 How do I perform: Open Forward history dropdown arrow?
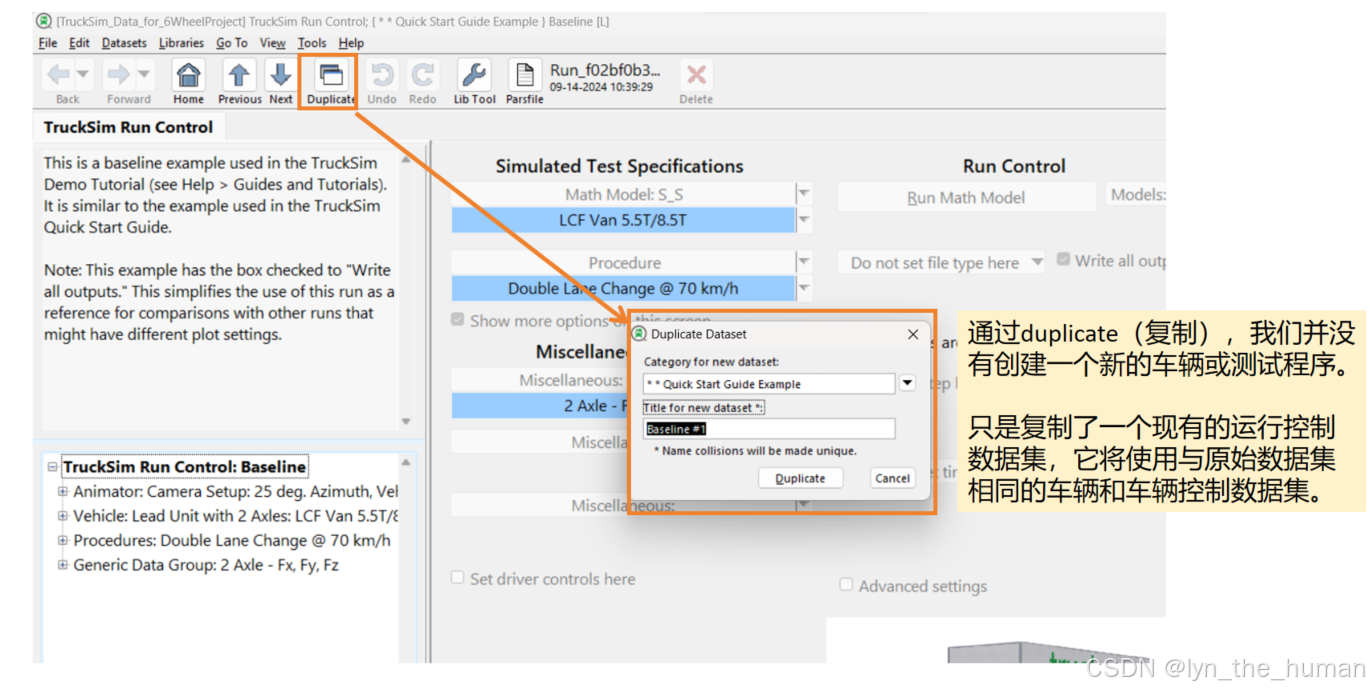[x=144, y=75]
